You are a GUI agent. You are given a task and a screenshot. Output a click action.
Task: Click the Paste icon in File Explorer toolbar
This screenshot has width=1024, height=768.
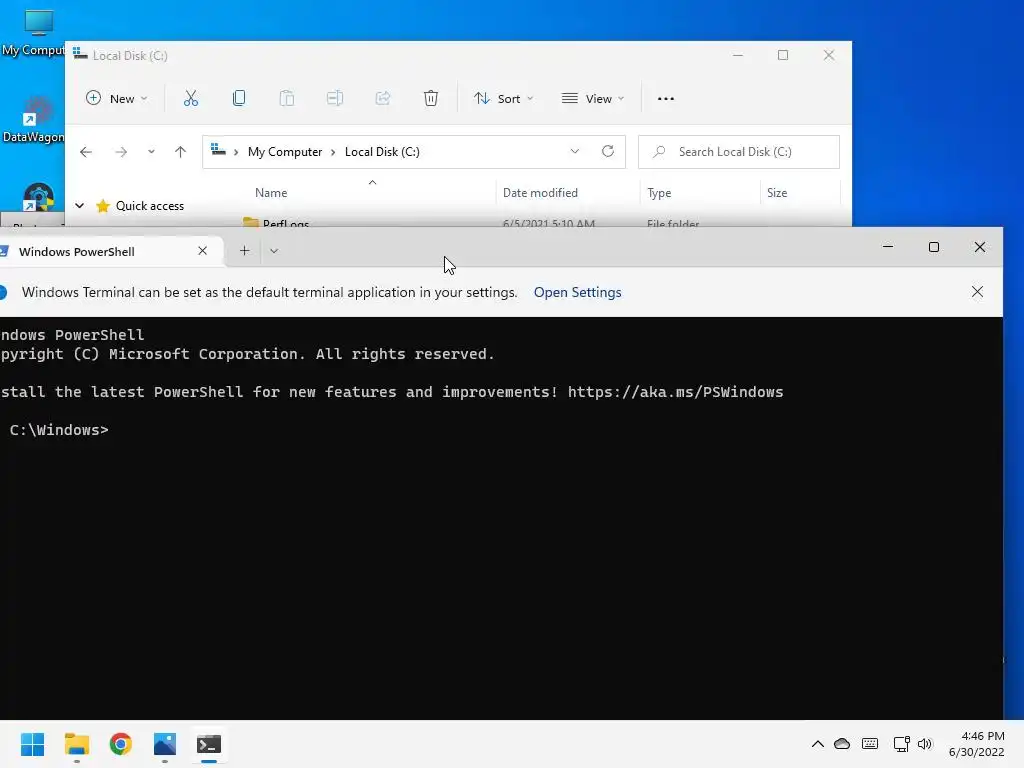[287, 99]
